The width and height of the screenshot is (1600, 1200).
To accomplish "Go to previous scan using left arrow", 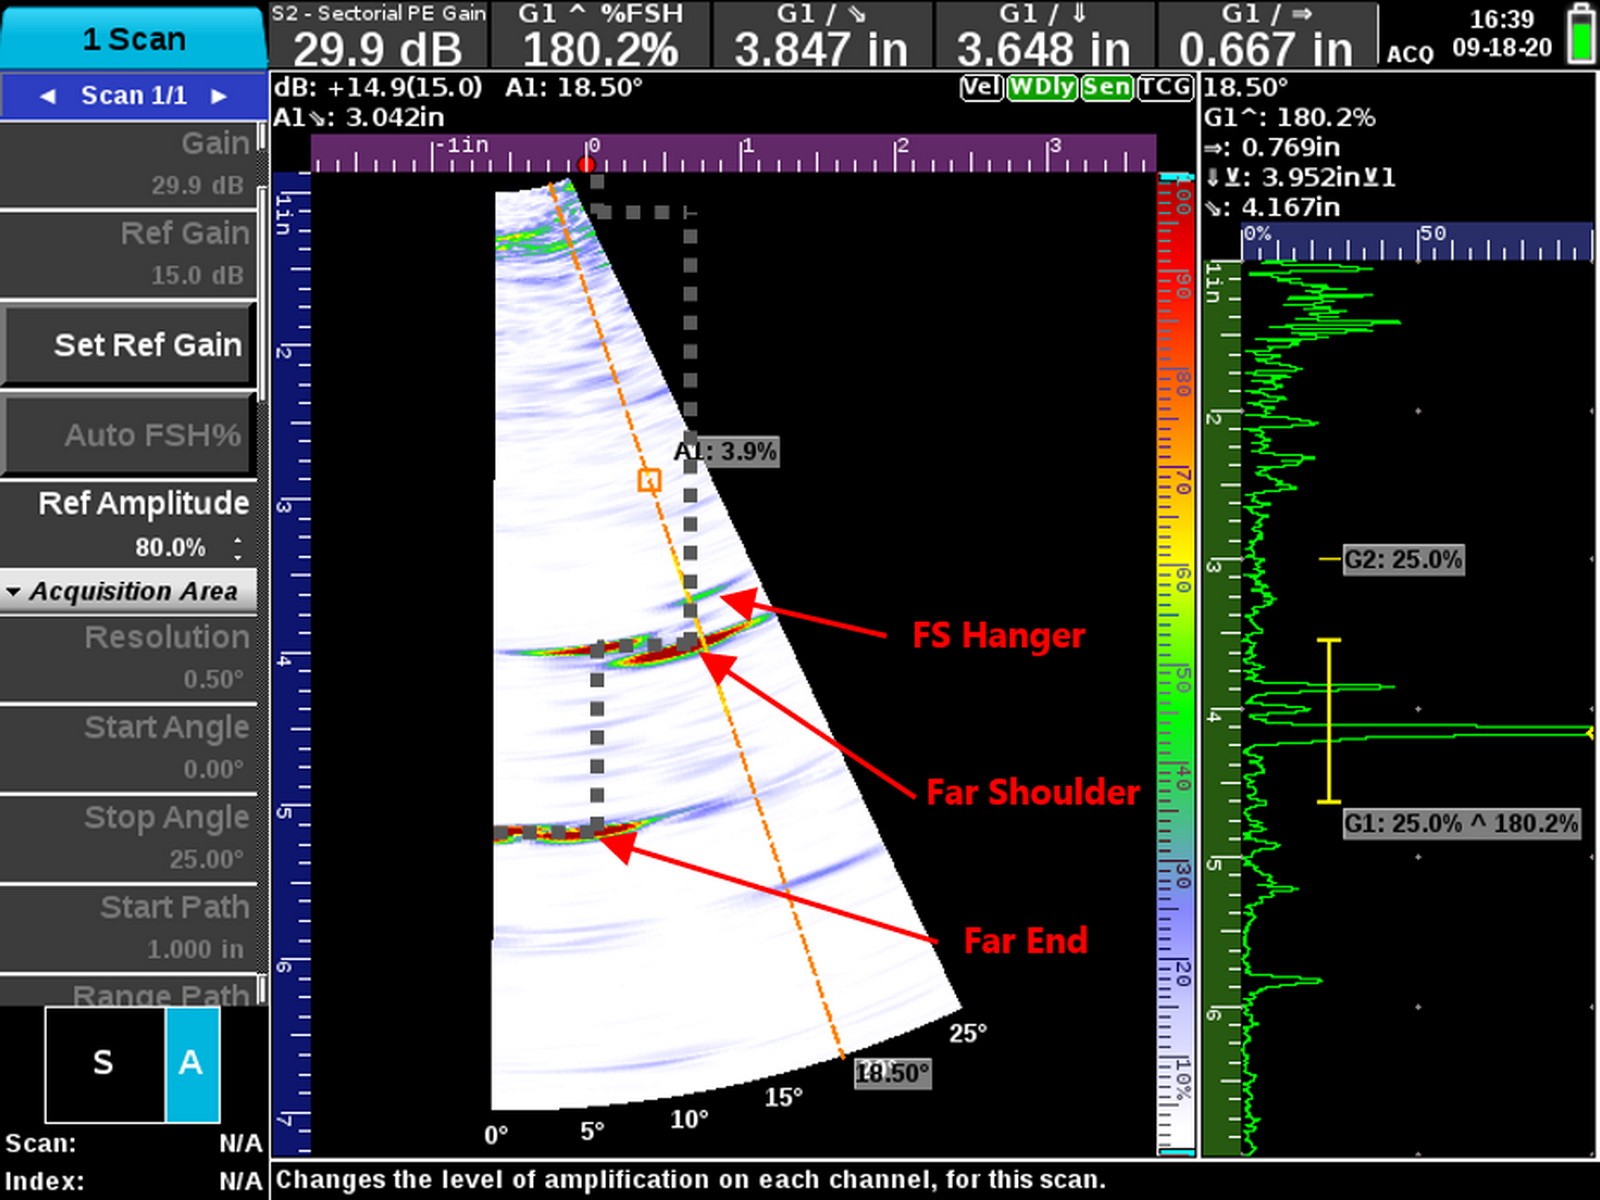I will pos(47,96).
